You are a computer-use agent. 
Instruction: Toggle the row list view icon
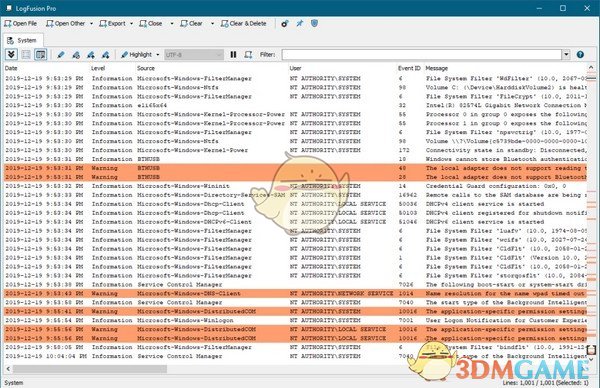(x=26, y=55)
